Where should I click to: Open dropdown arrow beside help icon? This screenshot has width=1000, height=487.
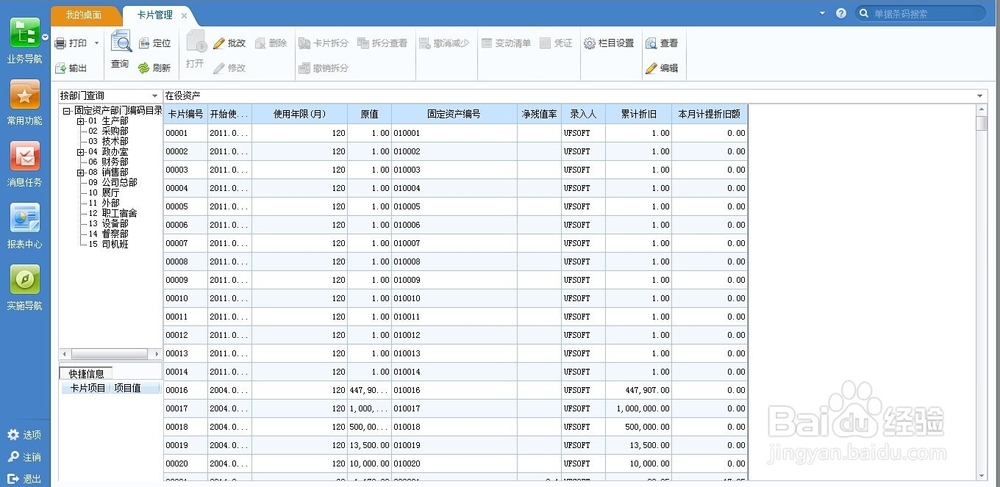coord(822,13)
